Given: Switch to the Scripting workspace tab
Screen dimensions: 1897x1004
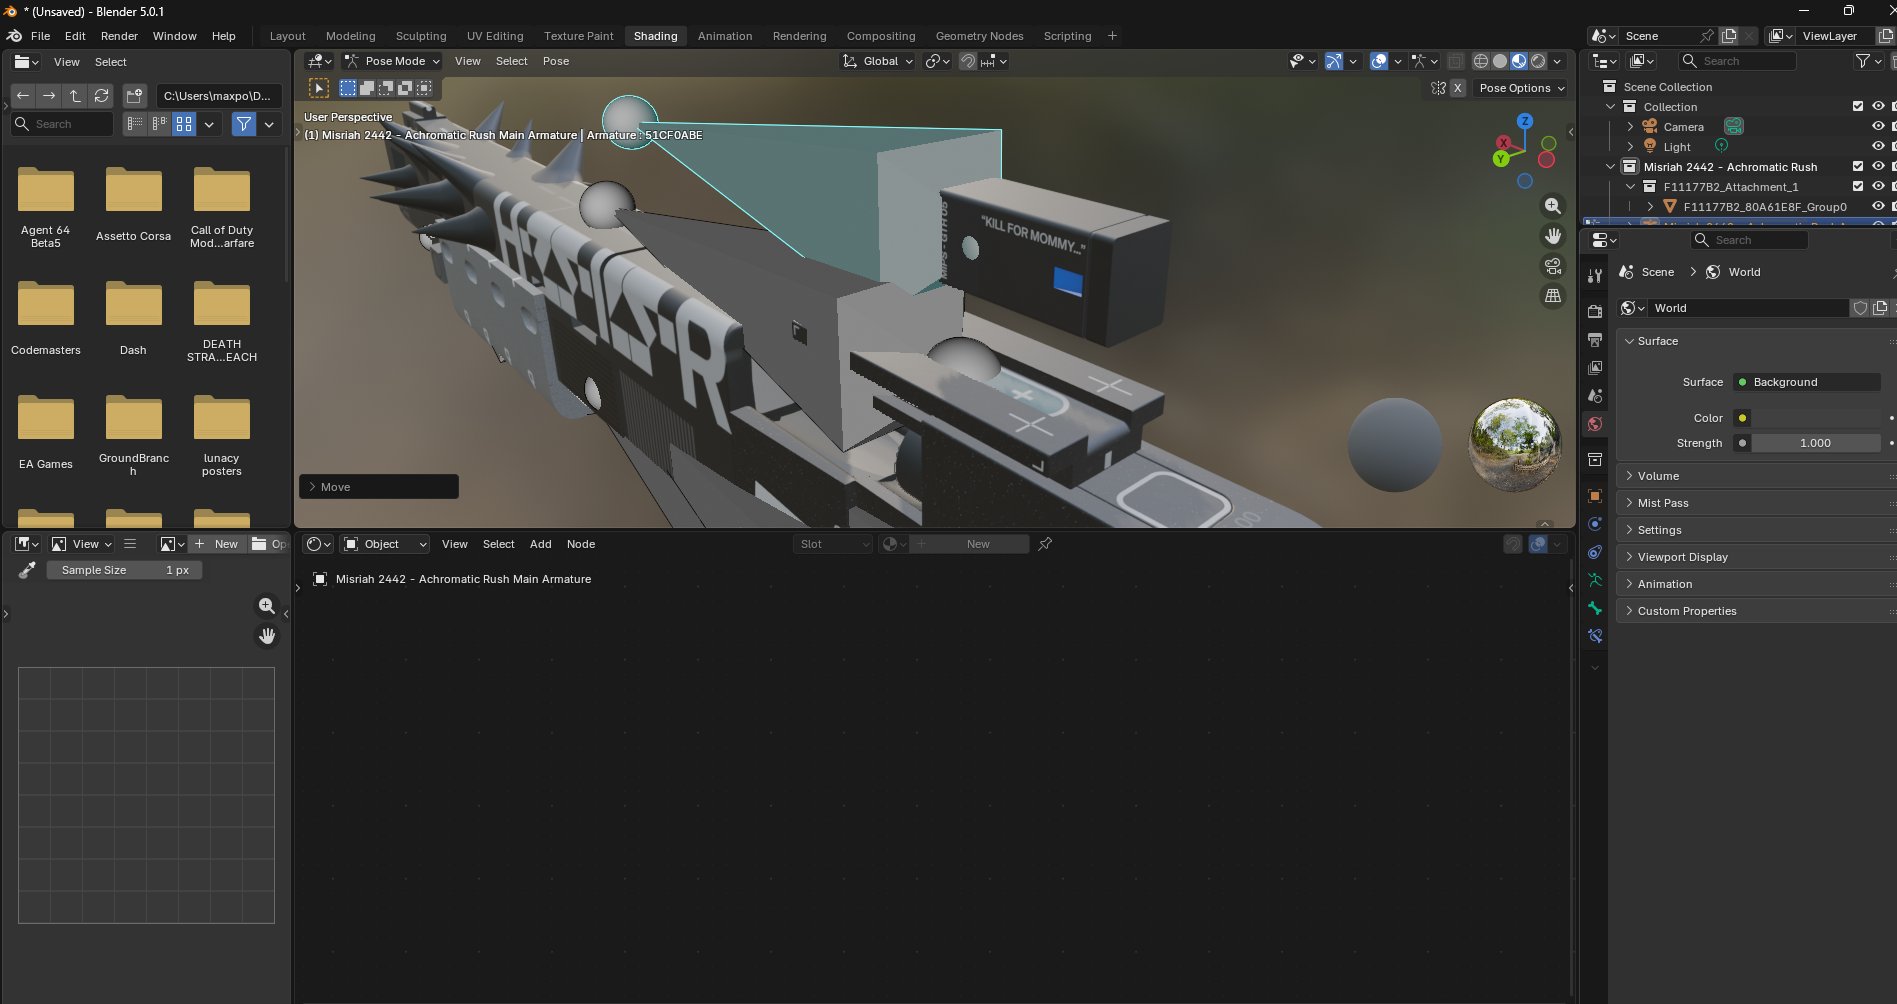Looking at the screenshot, I should pyautogui.click(x=1067, y=36).
